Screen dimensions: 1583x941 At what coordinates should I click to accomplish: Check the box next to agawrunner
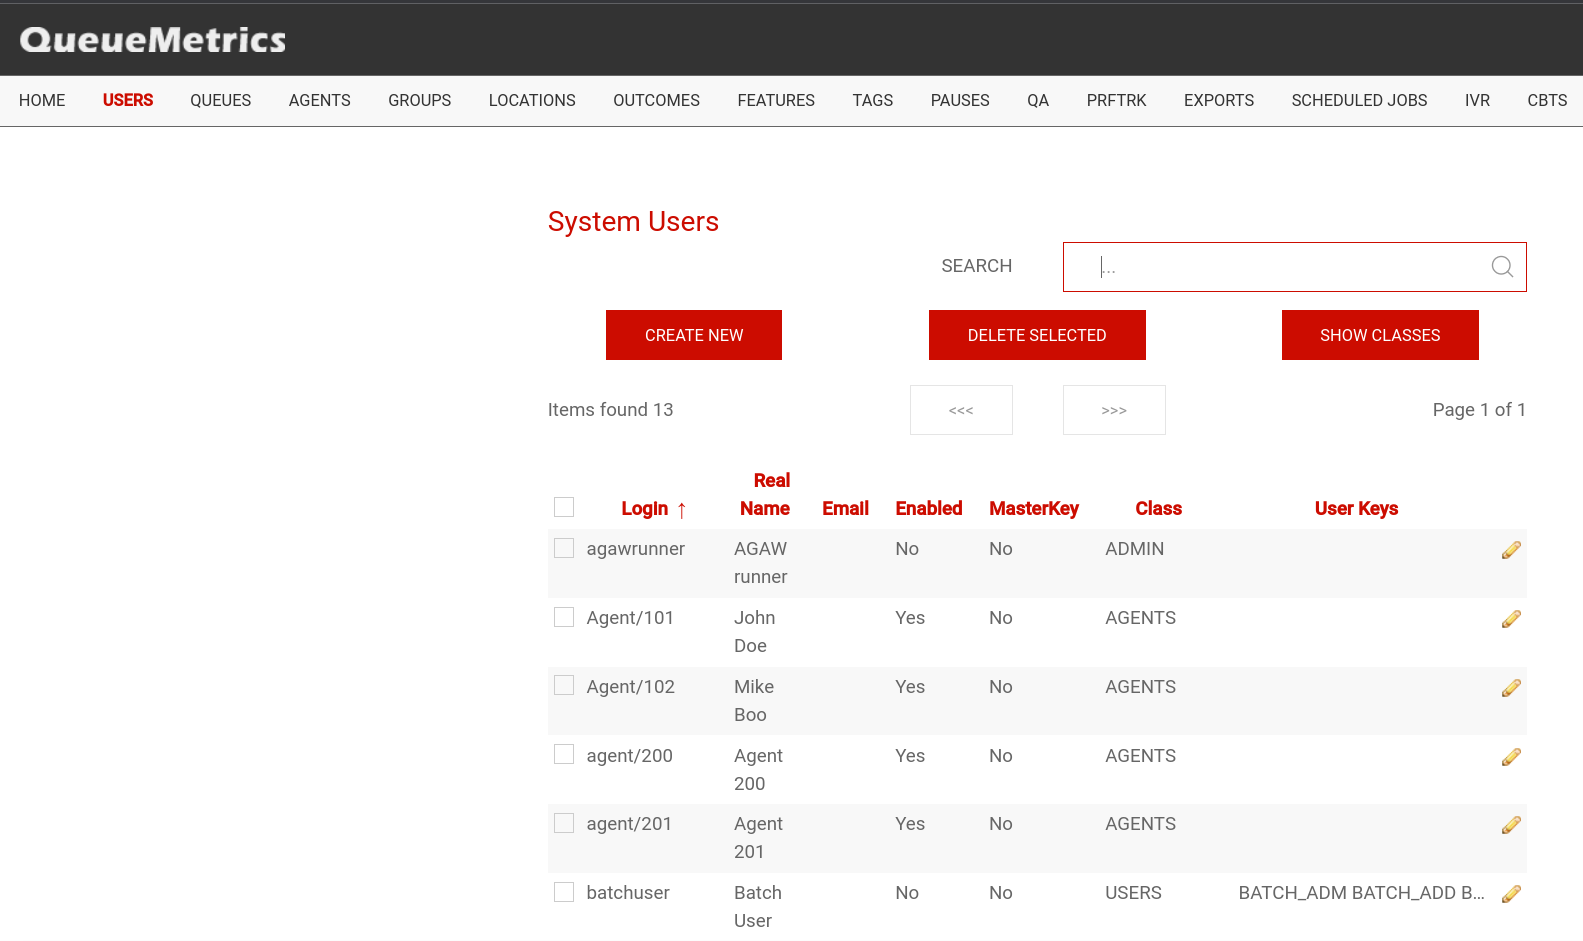[x=564, y=548]
